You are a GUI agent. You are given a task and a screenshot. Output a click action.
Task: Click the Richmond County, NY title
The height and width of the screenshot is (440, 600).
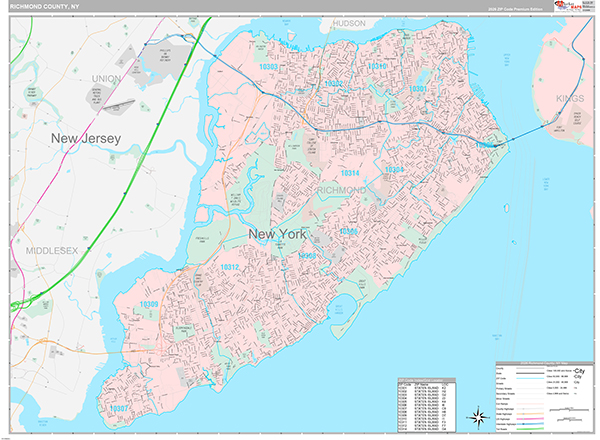point(44,7)
